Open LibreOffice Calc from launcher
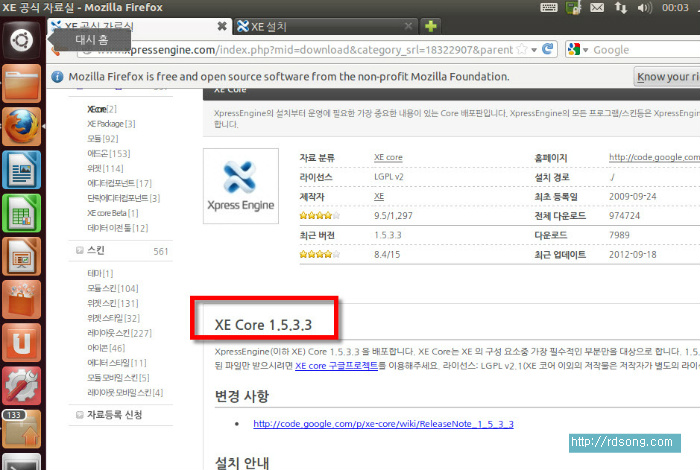Viewport: 700px width, 470px height. pyautogui.click(x=21, y=213)
